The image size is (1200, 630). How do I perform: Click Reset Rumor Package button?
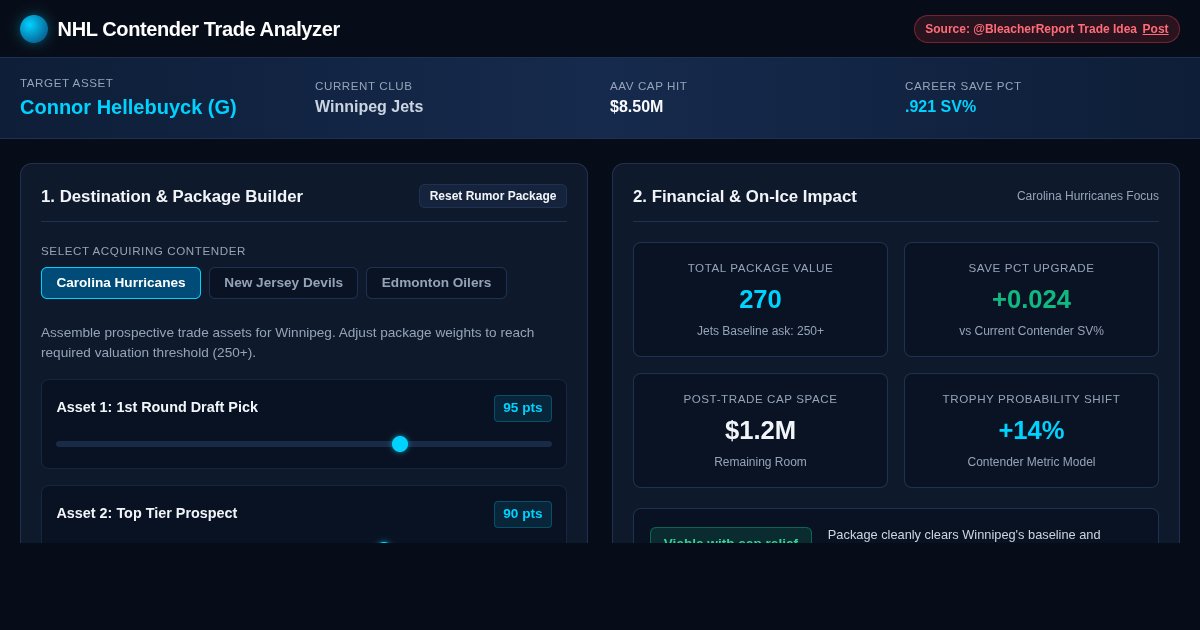tap(493, 196)
